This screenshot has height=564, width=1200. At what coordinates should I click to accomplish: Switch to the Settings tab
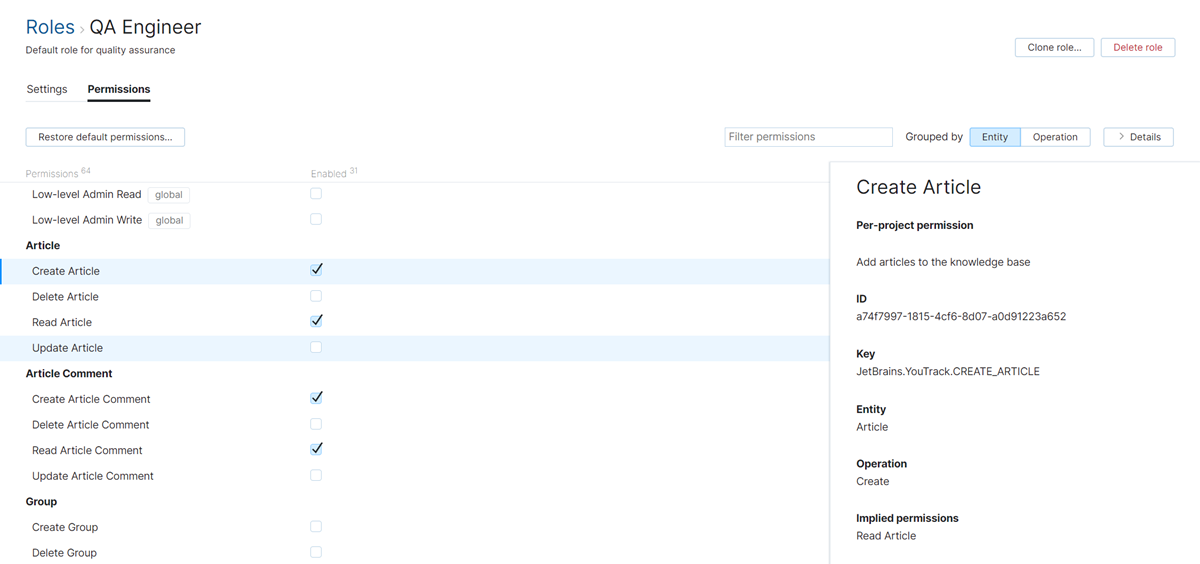point(47,89)
